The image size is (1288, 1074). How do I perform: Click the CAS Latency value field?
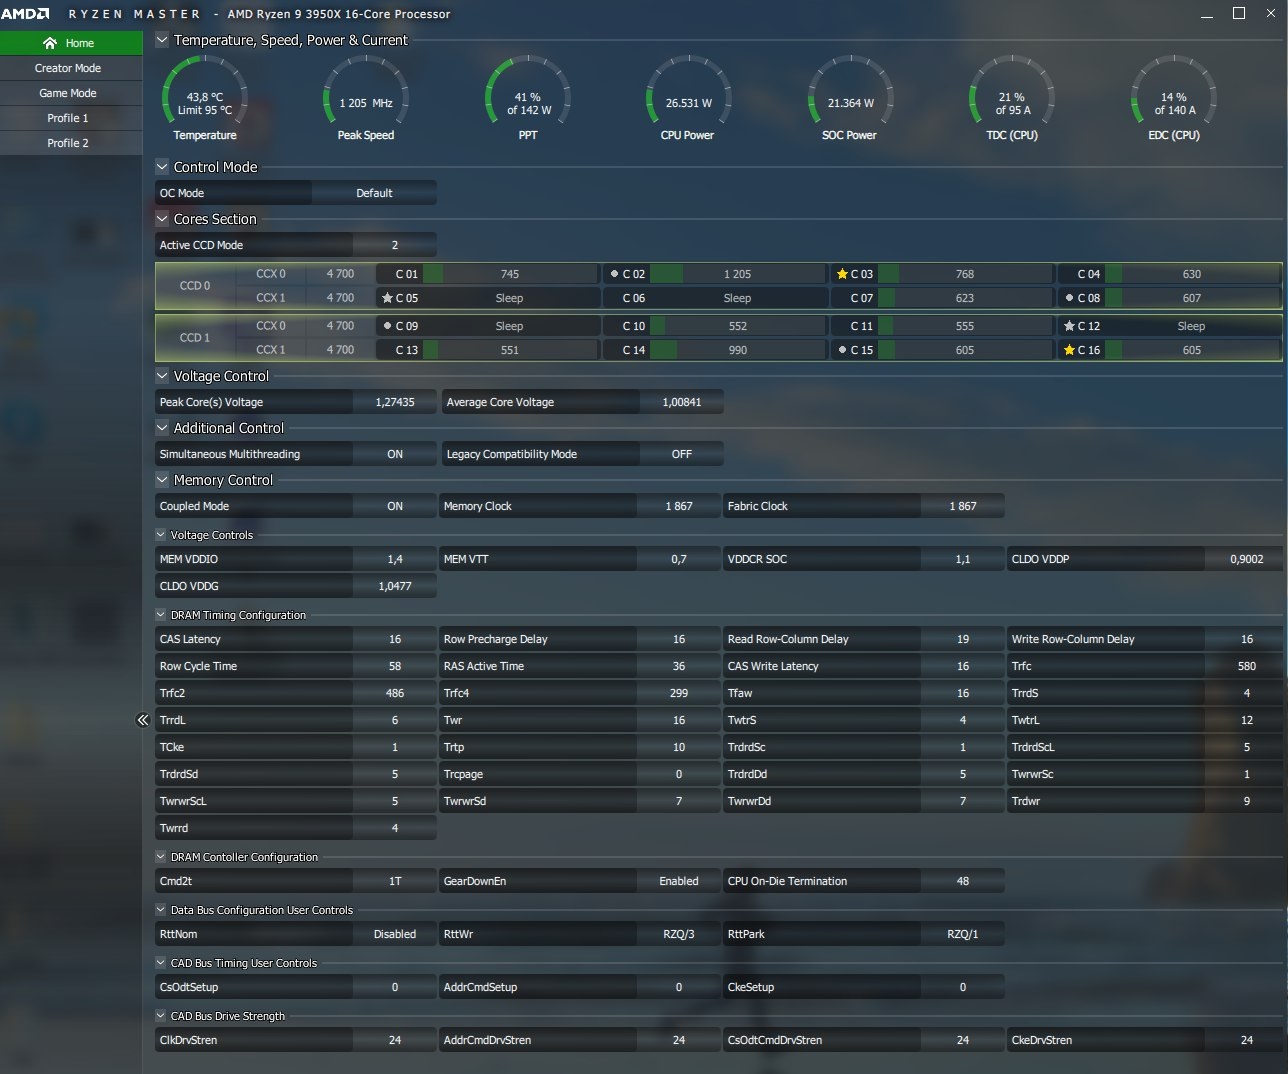395,639
